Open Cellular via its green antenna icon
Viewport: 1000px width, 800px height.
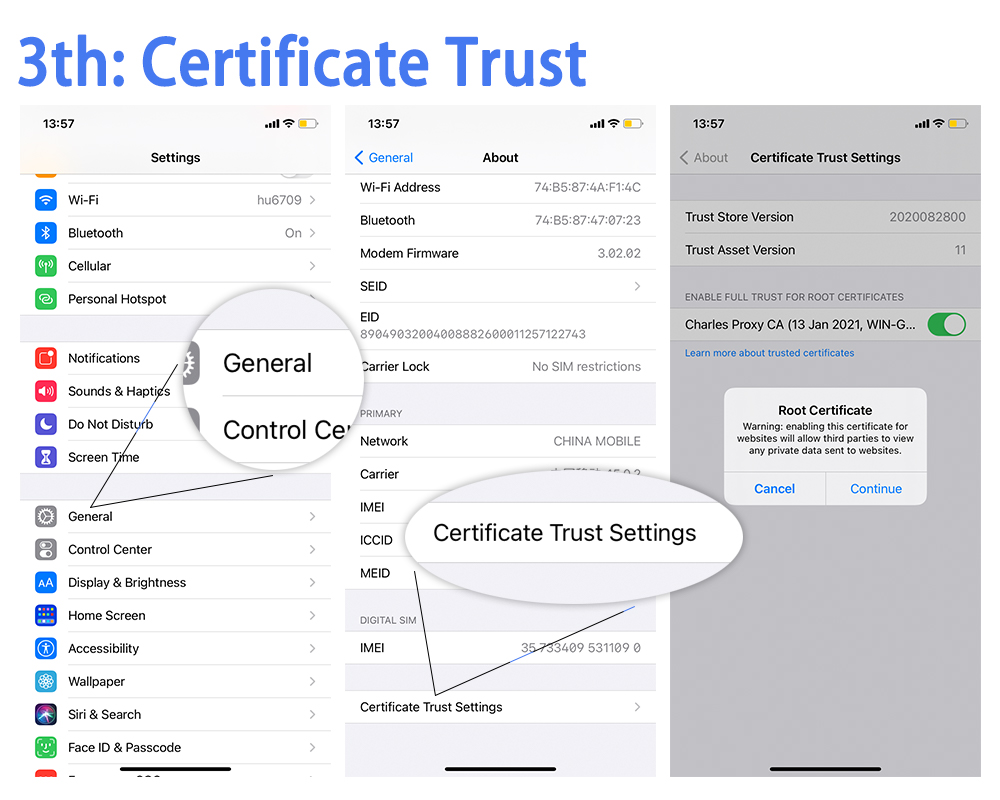tap(46, 266)
